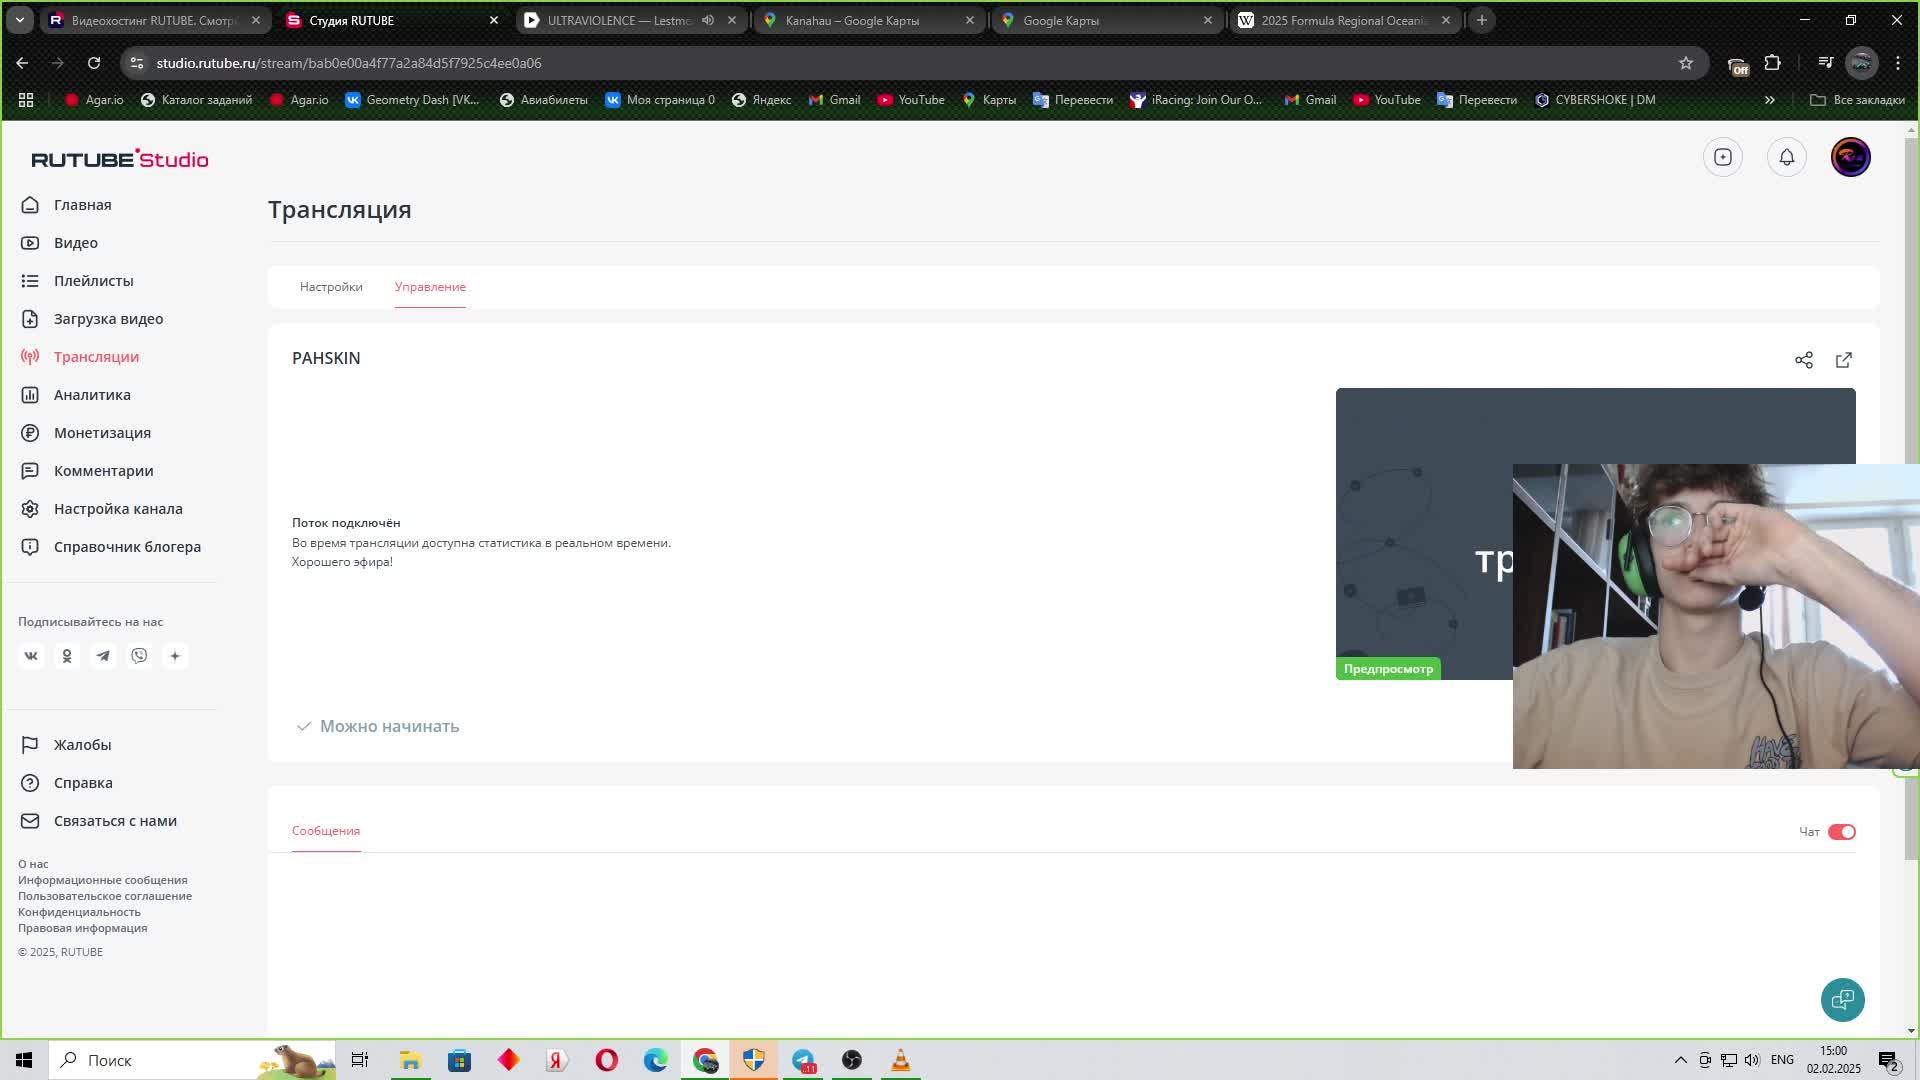
Task: Click the Odnoklassniki social icon
Action: pyautogui.click(x=67, y=656)
